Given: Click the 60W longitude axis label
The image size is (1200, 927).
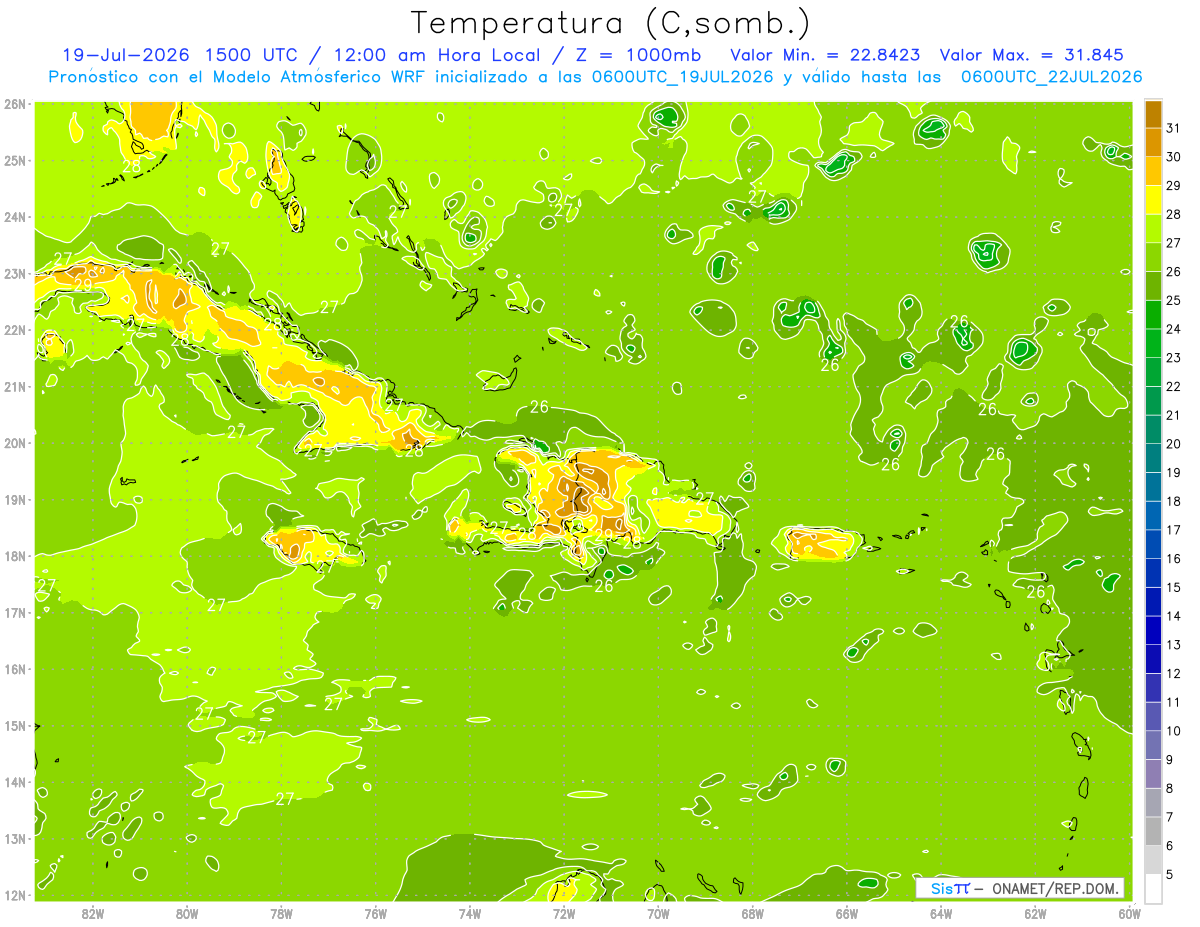Looking at the screenshot, I should [1129, 913].
